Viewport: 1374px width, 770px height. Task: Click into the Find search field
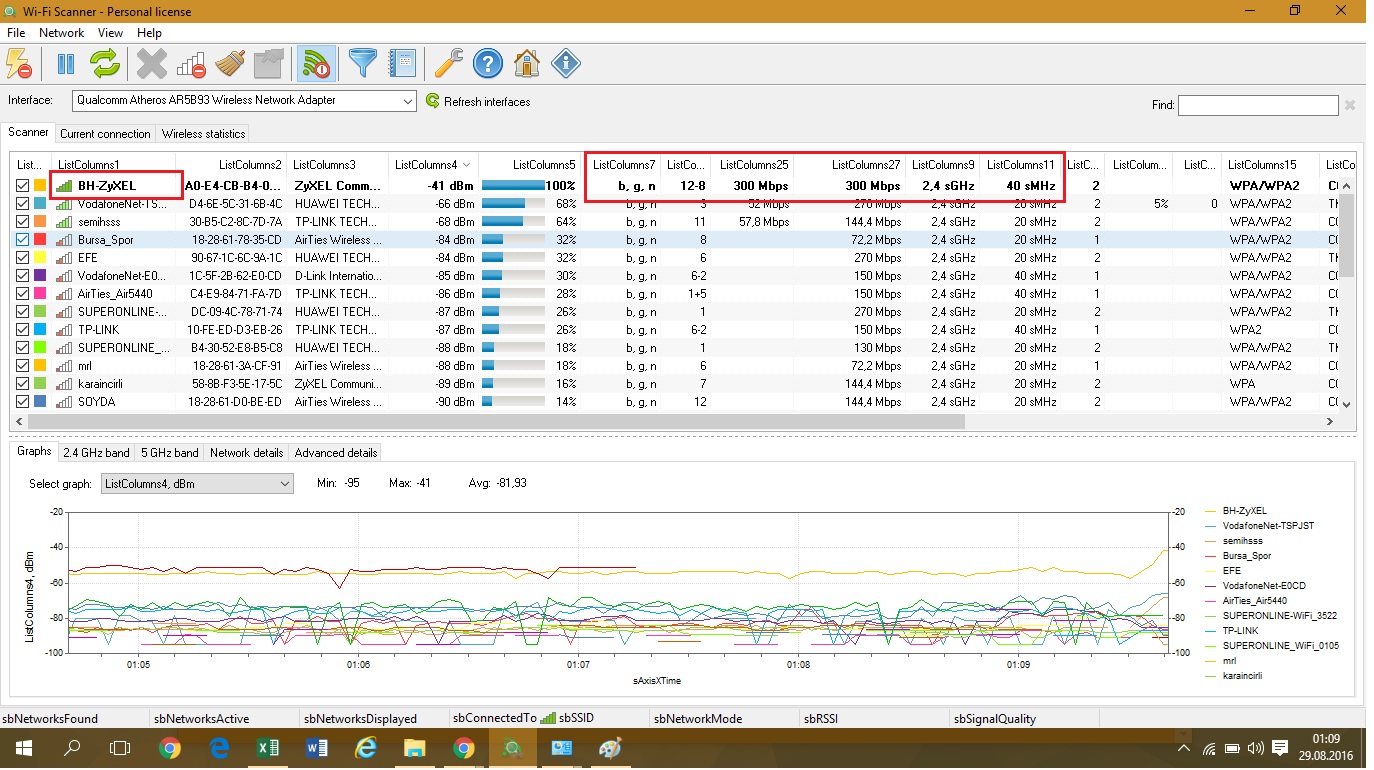coord(1258,105)
